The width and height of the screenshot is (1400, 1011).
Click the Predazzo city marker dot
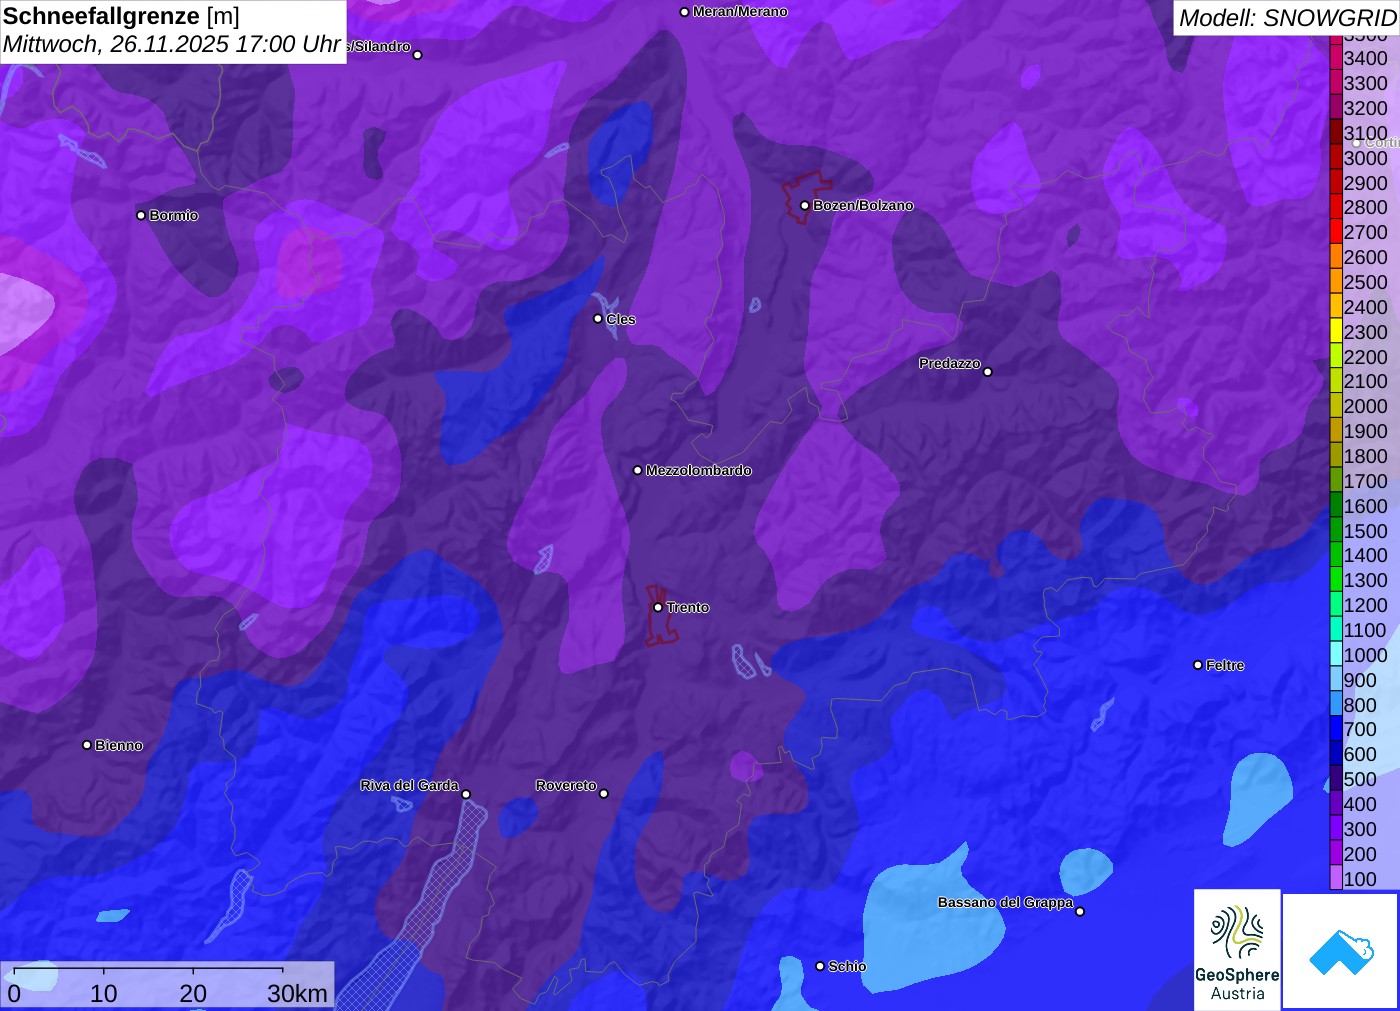click(988, 372)
